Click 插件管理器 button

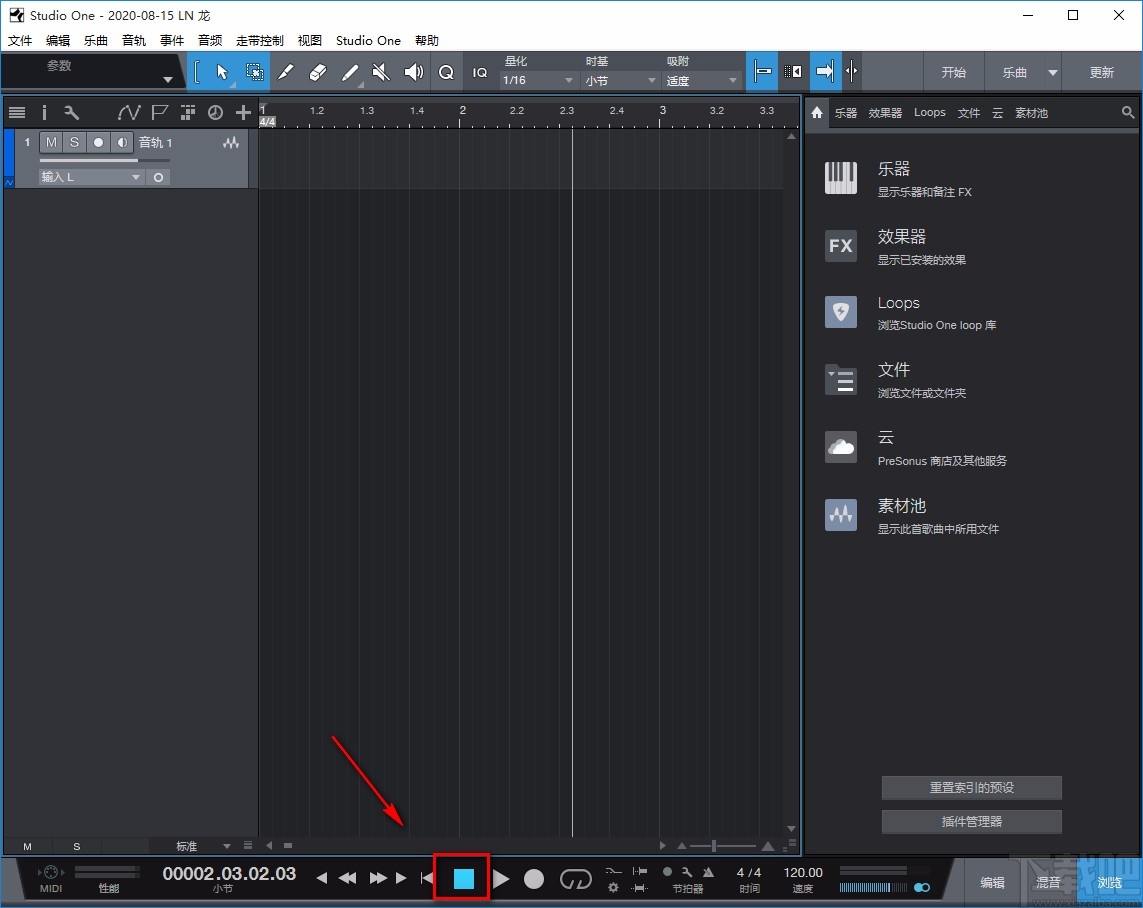tap(971, 821)
